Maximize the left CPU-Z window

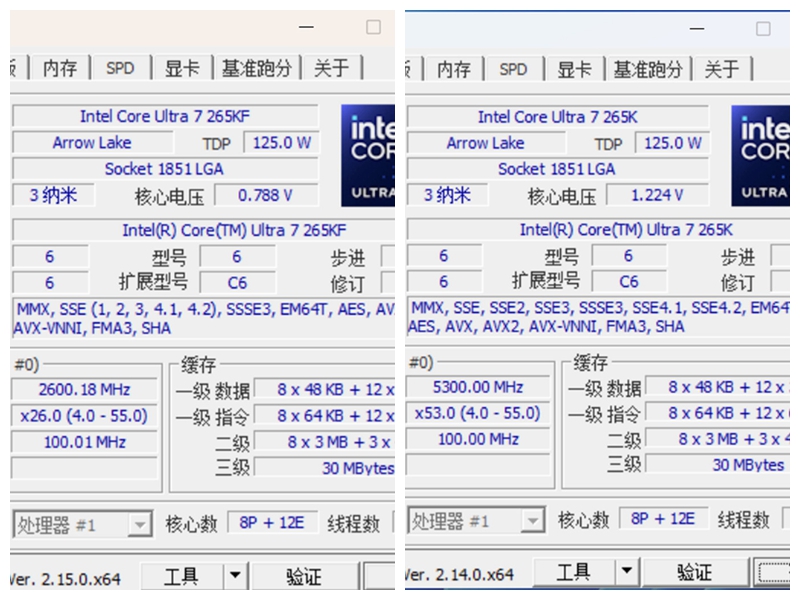pyautogui.click(x=373, y=27)
